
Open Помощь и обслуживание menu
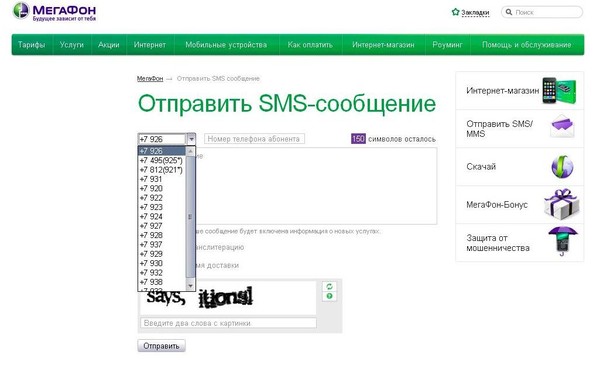point(527,45)
